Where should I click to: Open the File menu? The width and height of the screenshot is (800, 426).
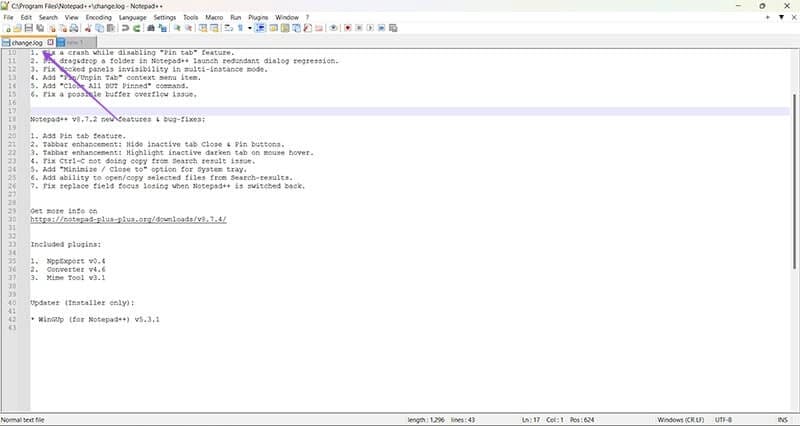8,17
